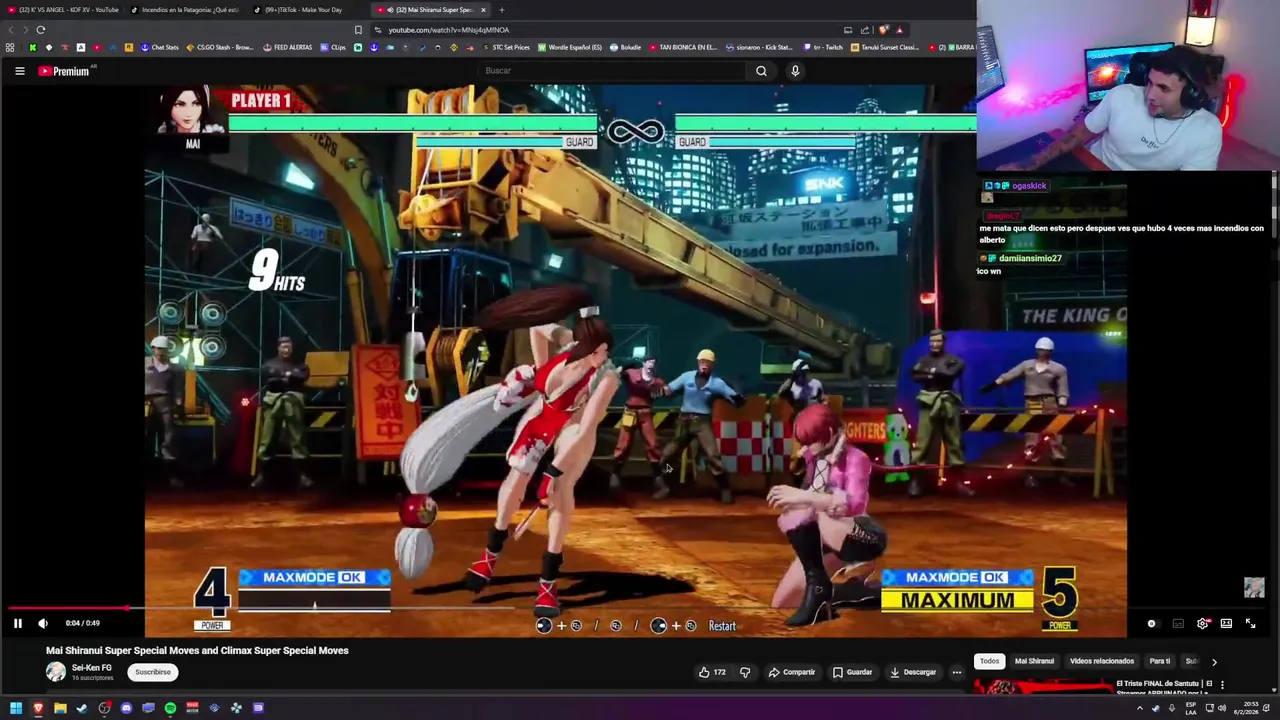Open the video player settings gear
The width and height of the screenshot is (1280, 720).
1202,623
